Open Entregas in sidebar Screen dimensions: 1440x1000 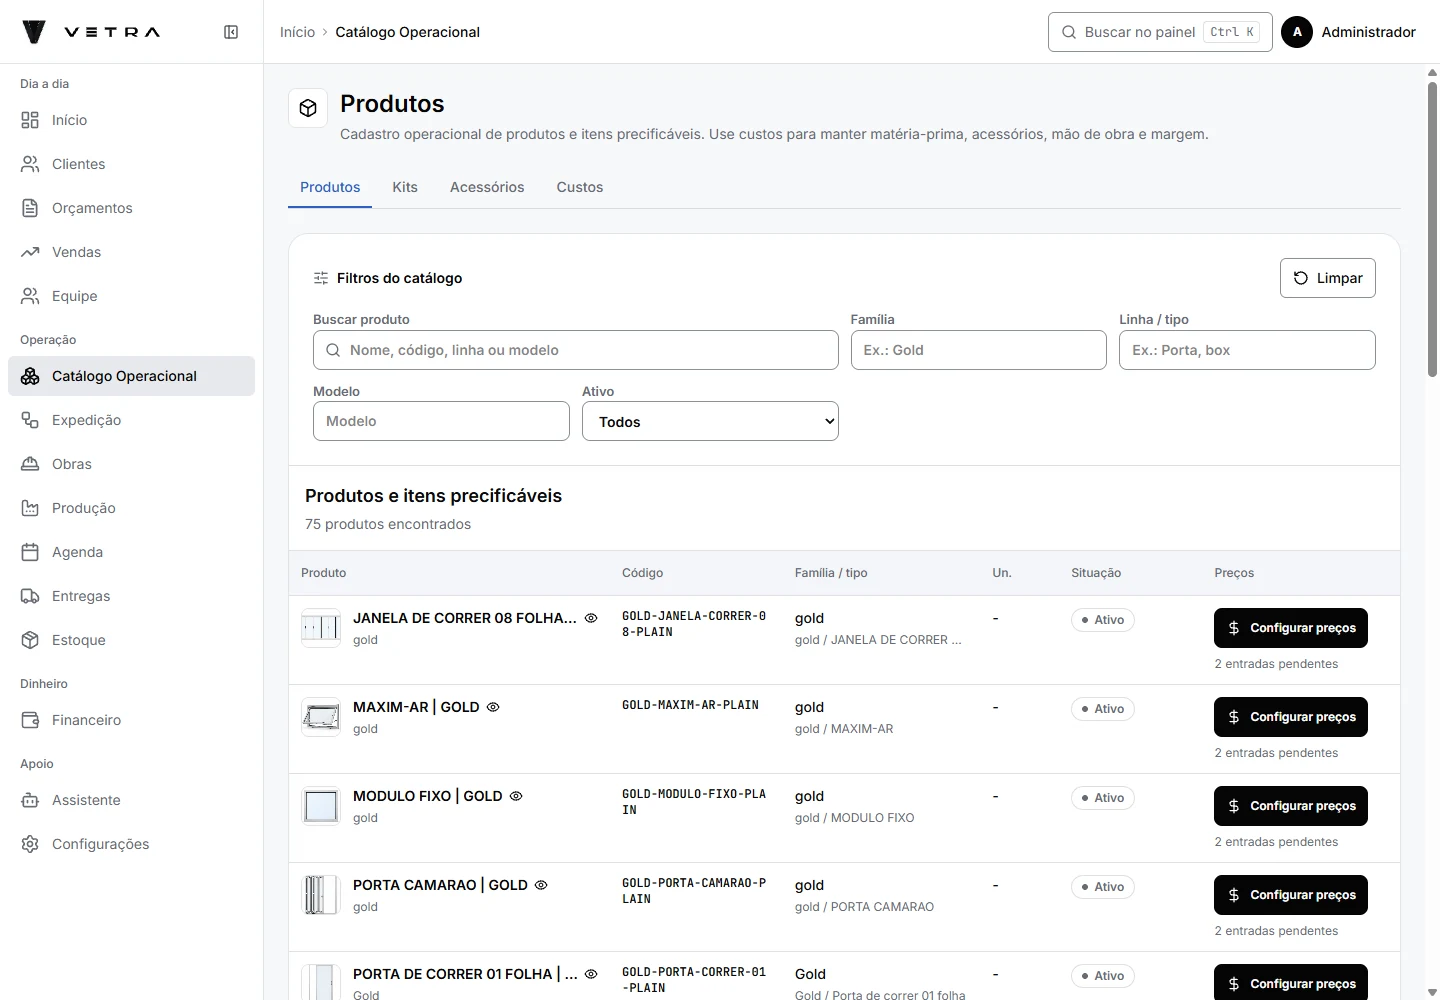click(x=131, y=596)
